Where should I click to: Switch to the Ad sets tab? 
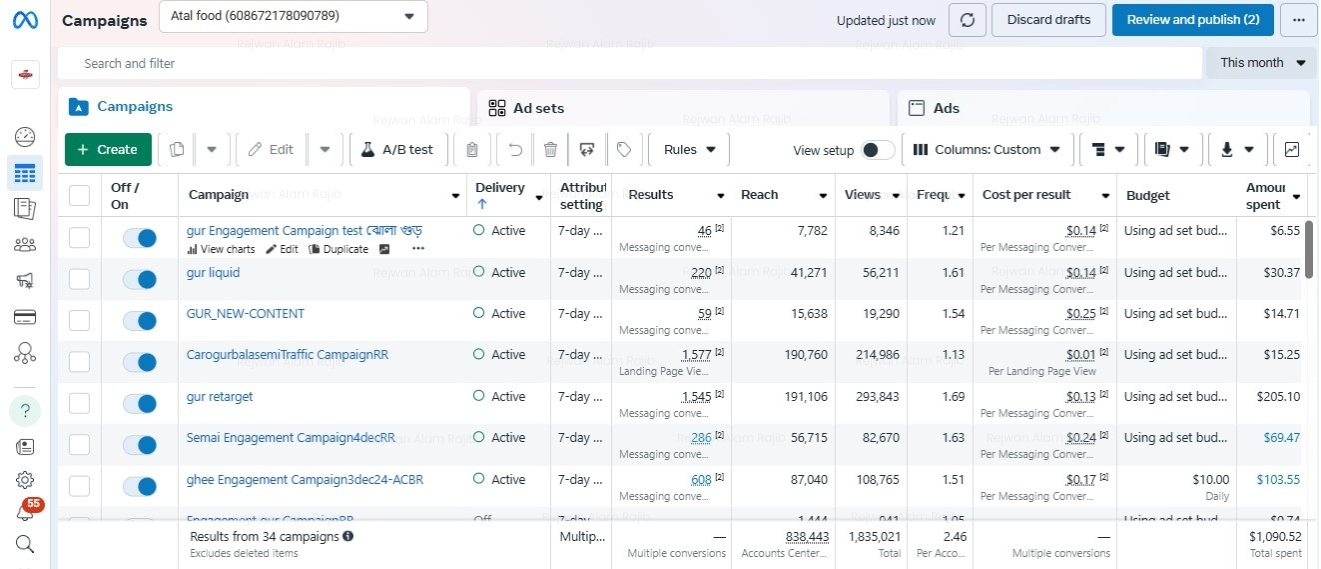538,108
